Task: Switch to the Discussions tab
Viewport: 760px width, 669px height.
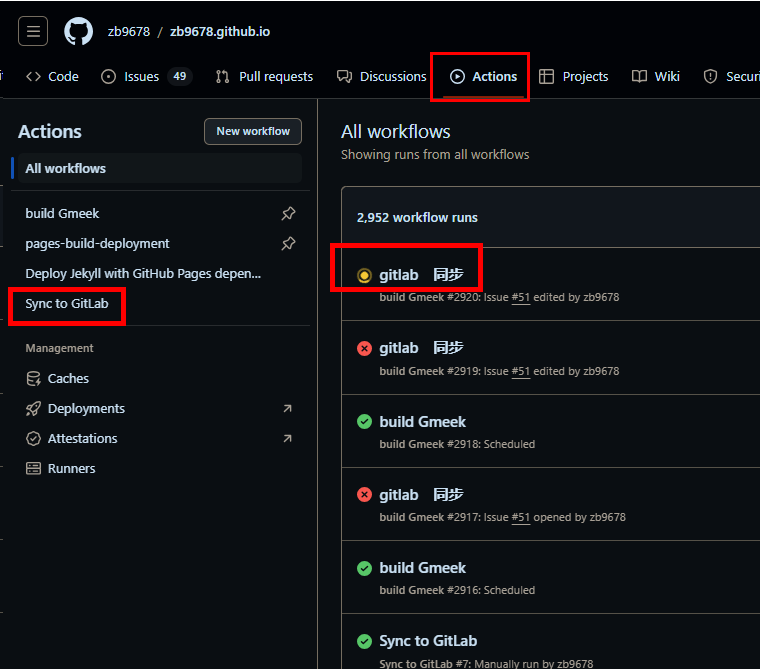Action: coord(382,77)
